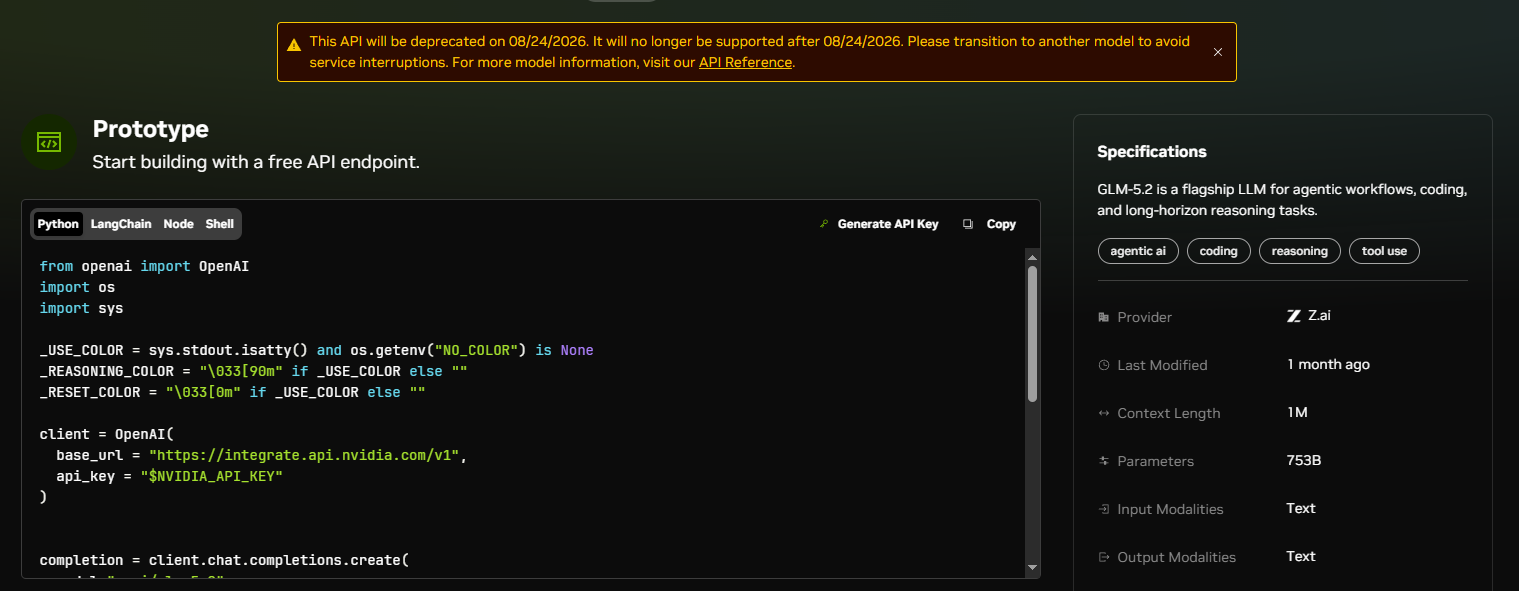This screenshot has height=591, width=1519.
Task: Click the Input Modalities icon
Action: pyautogui.click(x=1104, y=509)
